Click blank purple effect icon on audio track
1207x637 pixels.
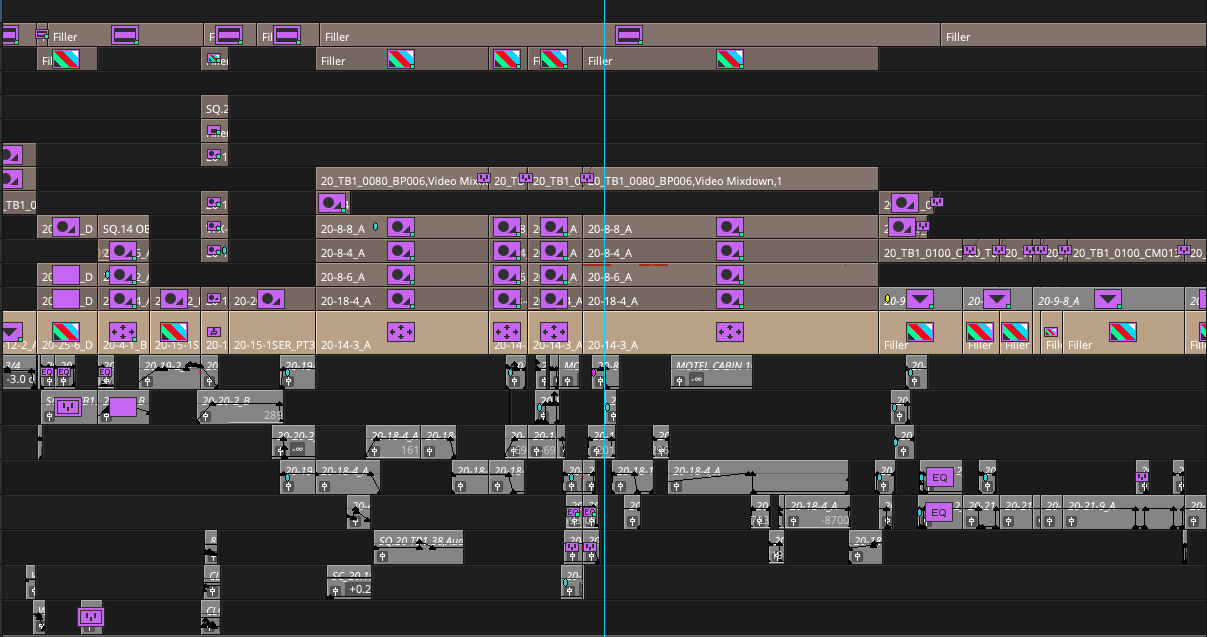click(122, 406)
